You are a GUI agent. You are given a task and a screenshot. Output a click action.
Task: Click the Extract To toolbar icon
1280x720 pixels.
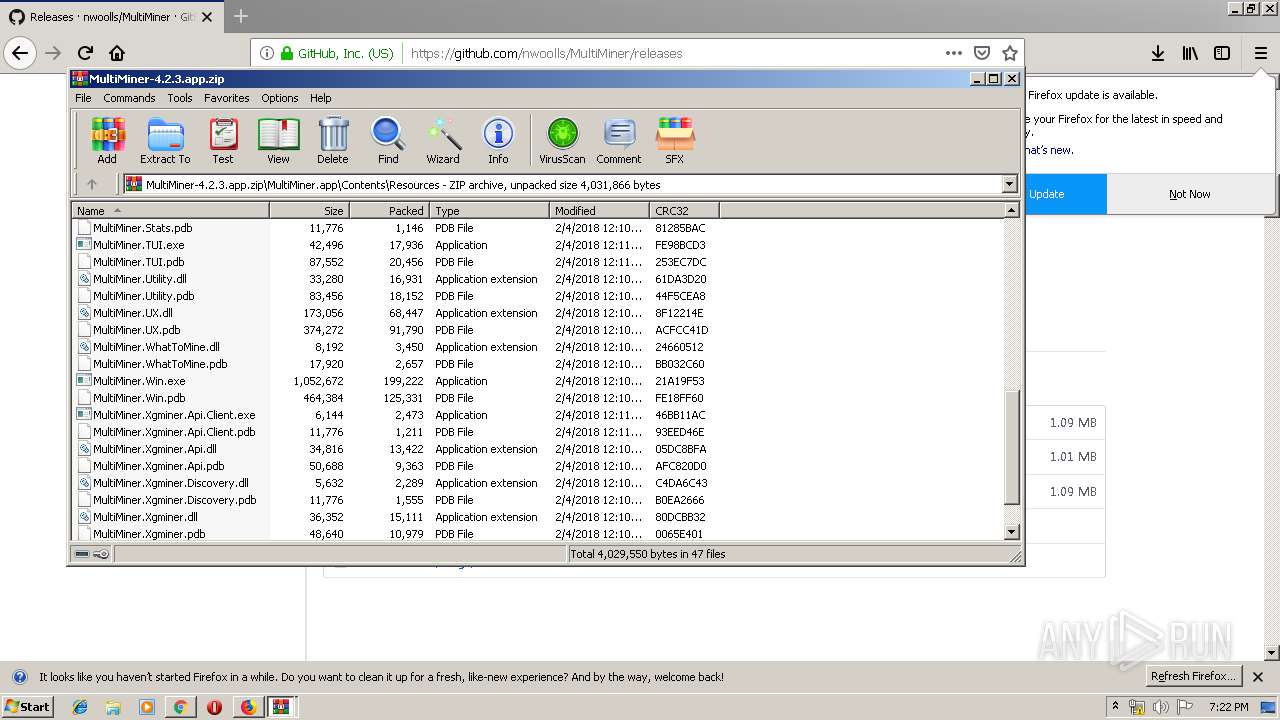165,140
